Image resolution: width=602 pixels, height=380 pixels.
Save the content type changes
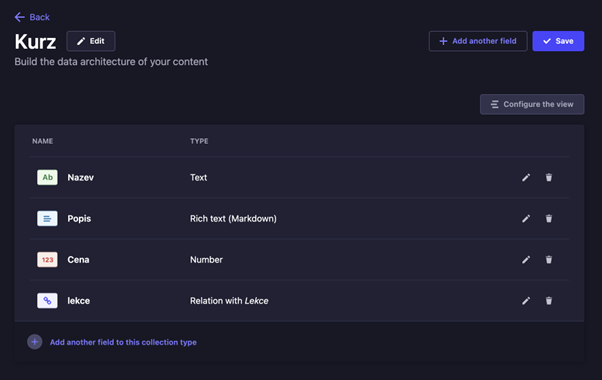558,41
